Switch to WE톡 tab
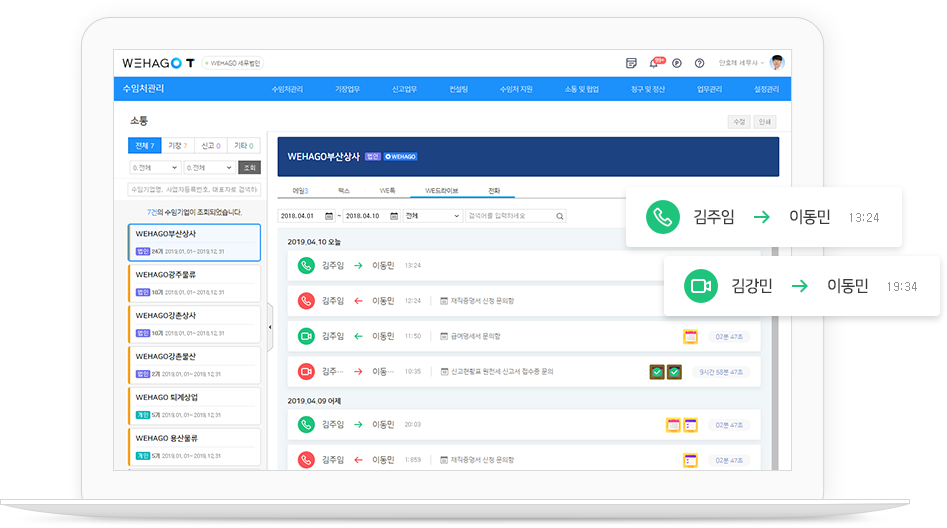947x528 pixels. coord(387,190)
